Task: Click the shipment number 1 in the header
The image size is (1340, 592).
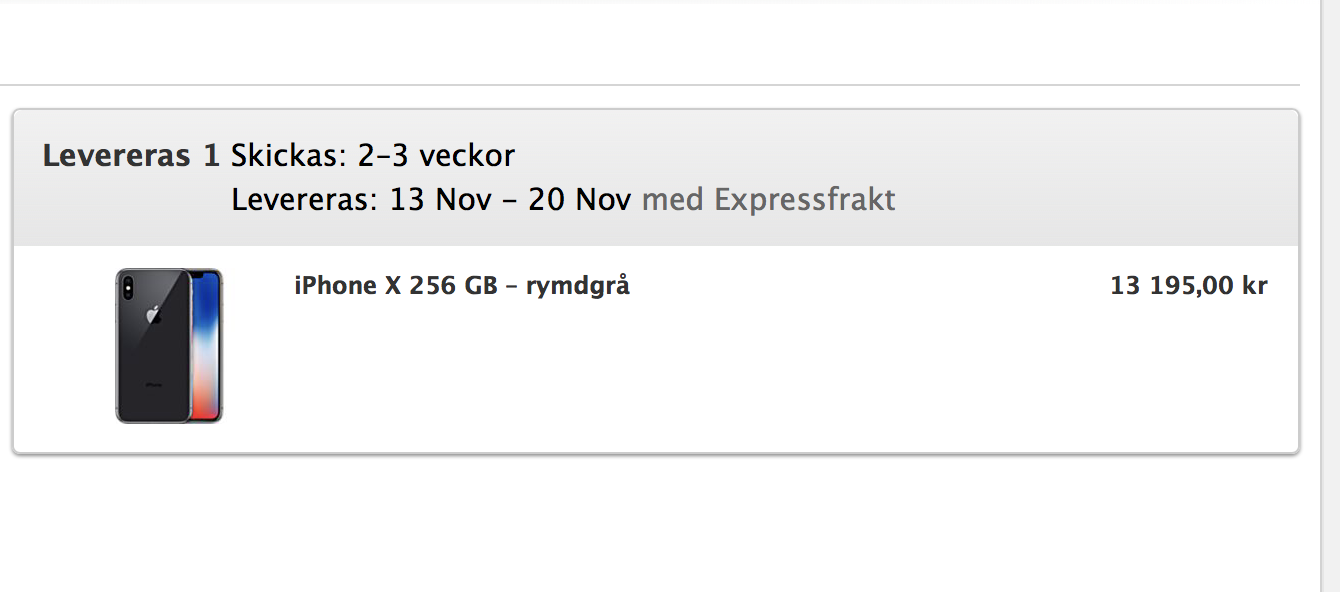Action: pyautogui.click(x=211, y=156)
